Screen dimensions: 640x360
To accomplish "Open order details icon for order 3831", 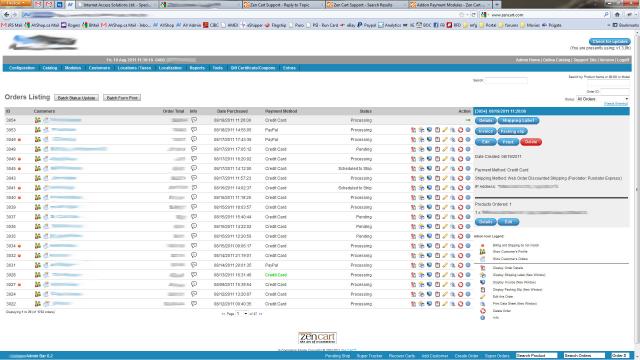I will (413, 265).
